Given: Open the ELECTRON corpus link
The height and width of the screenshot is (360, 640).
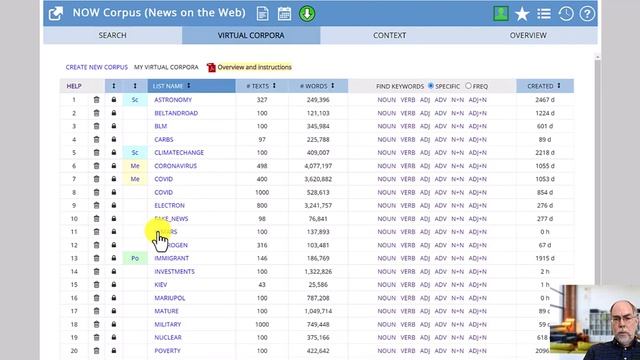Looking at the screenshot, I should coord(169,205).
